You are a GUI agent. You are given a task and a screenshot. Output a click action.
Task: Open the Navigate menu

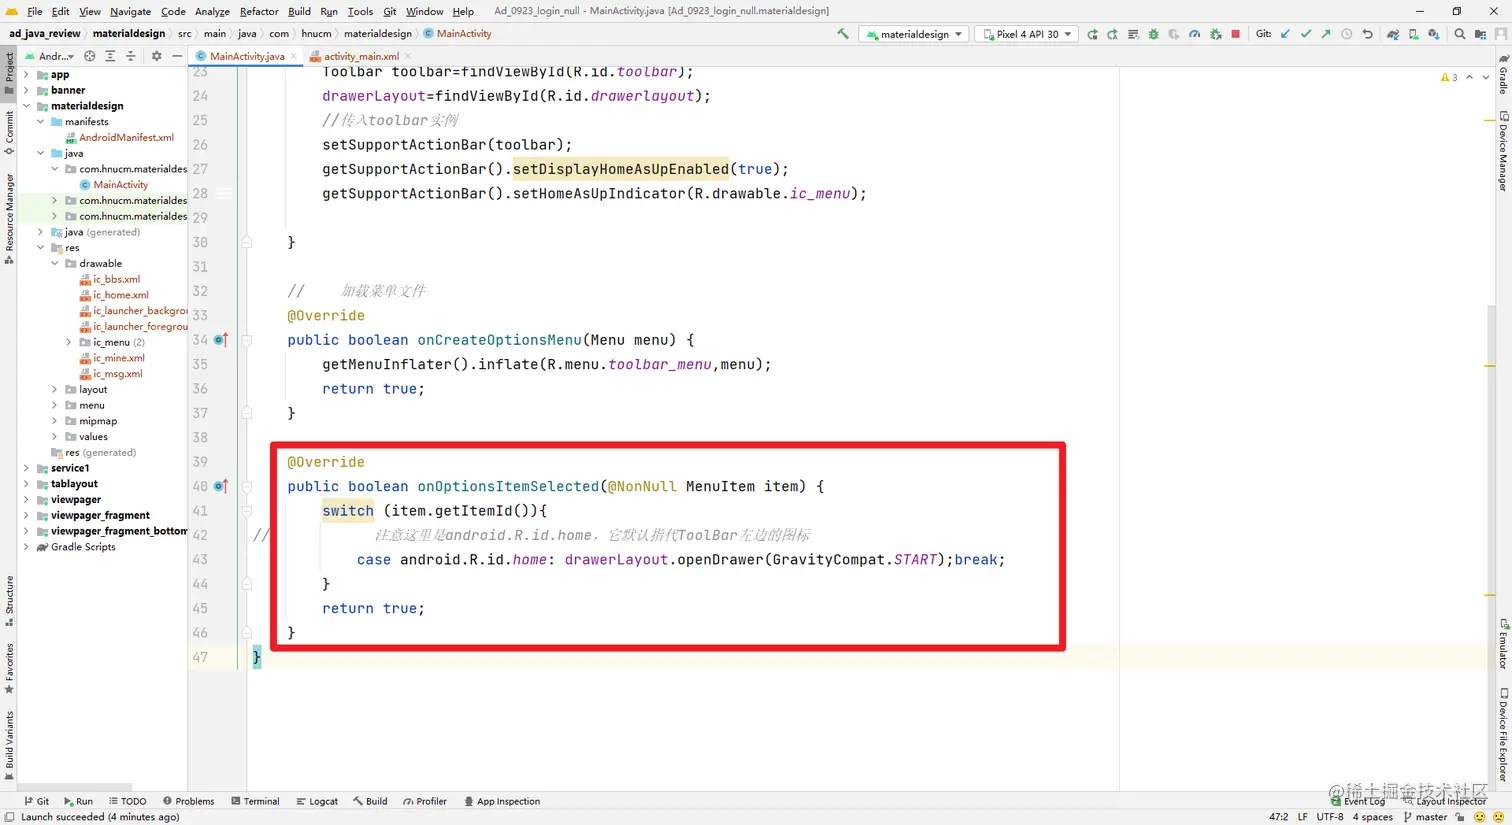(130, 11)
